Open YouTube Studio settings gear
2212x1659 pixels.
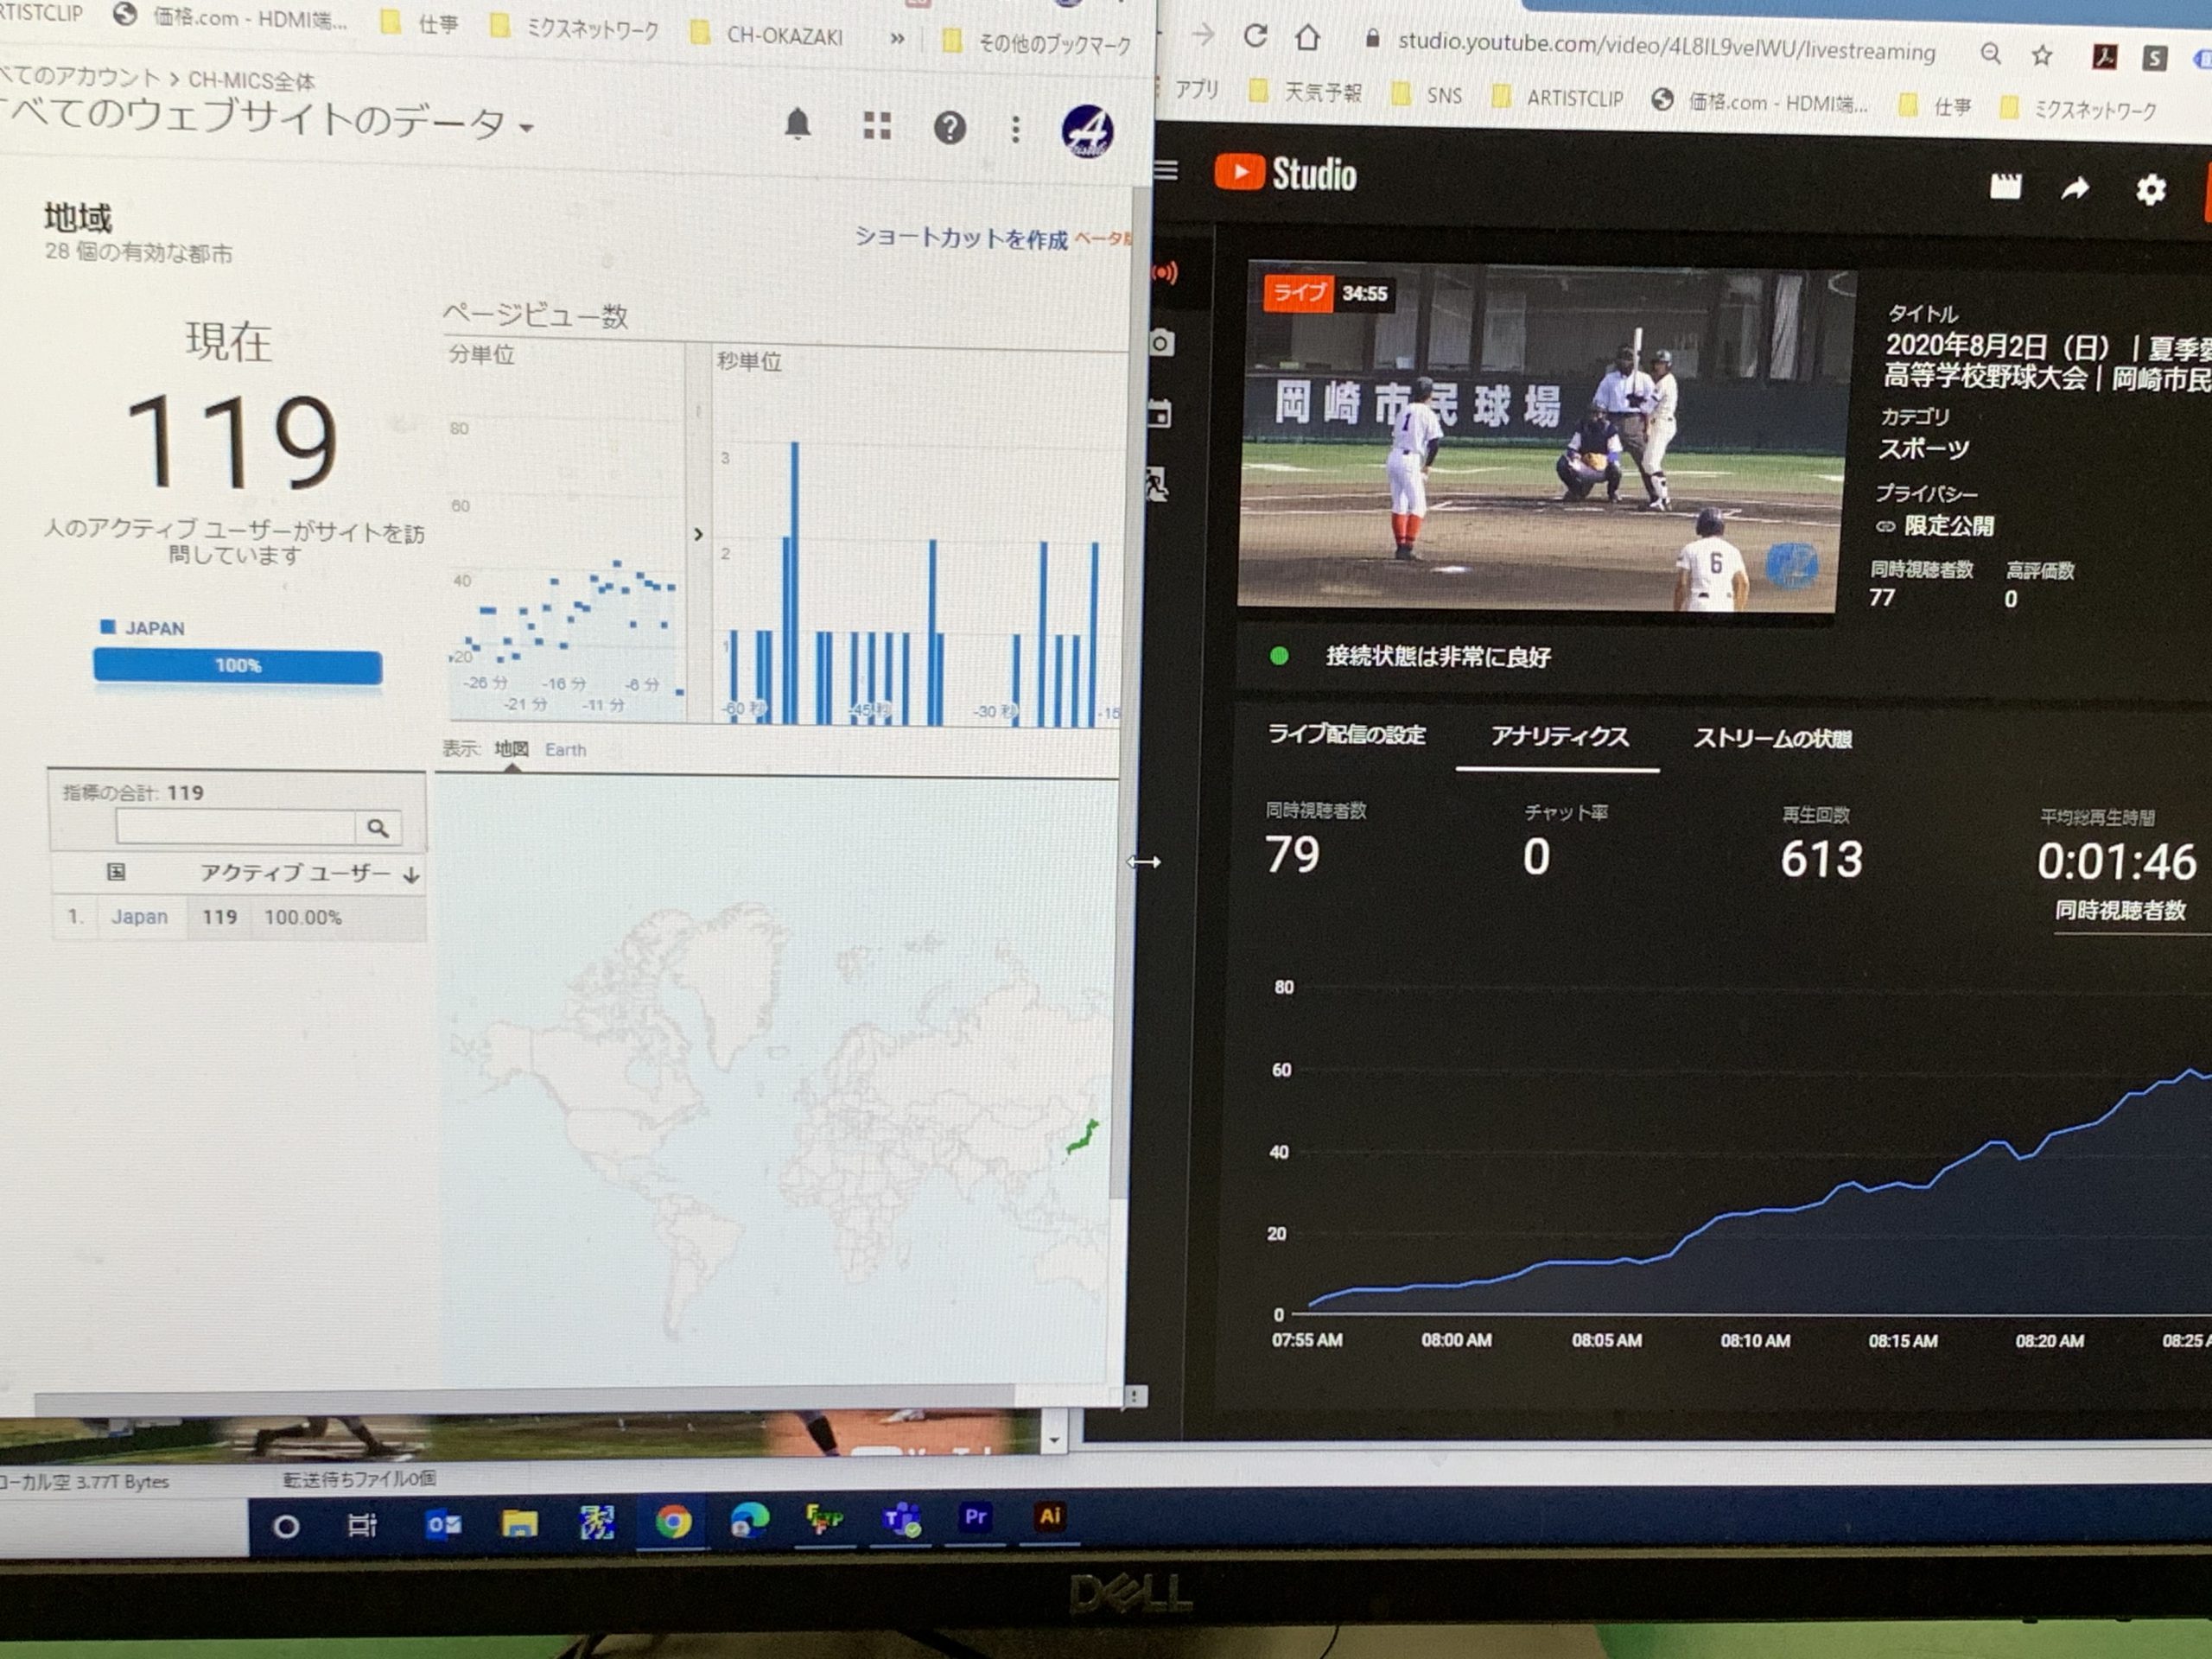click(2150, 189)
